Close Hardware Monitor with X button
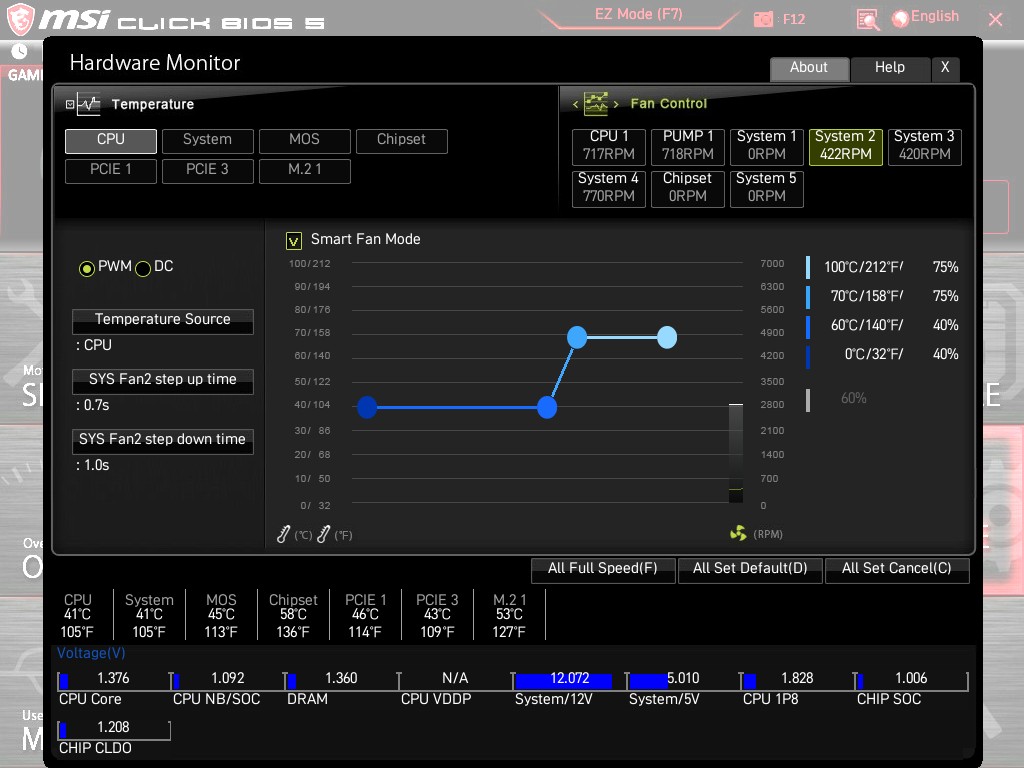This screenshot has width=1024, height=768. [945, 68]
